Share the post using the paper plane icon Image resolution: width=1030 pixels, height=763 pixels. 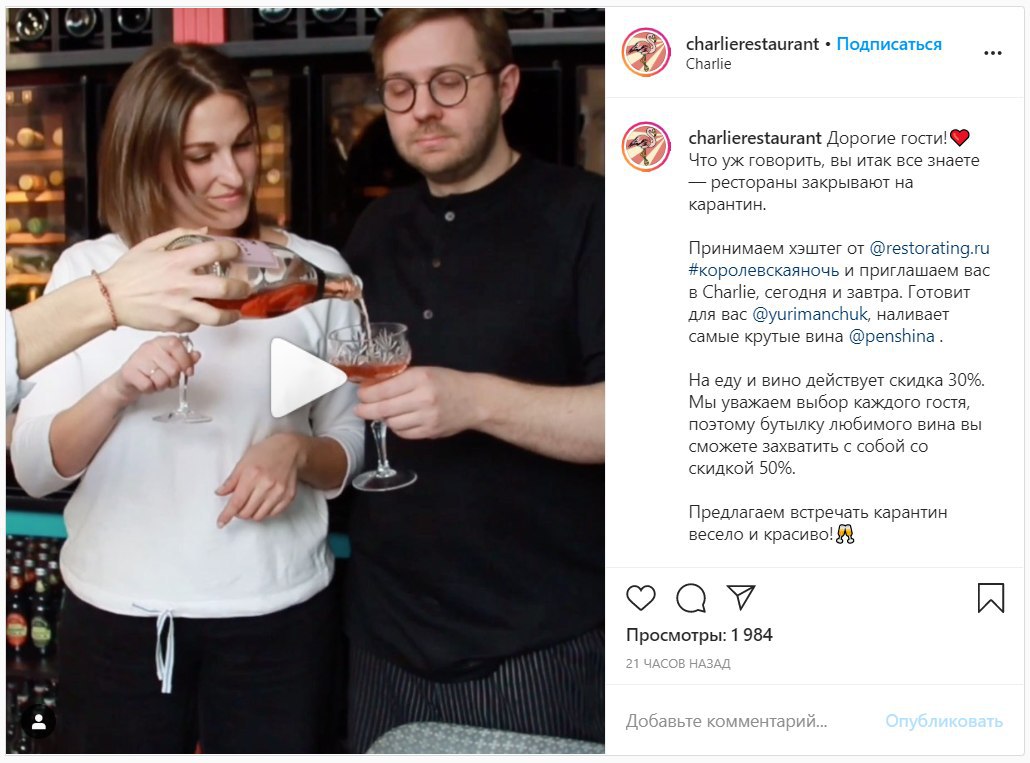coord(741,597)
